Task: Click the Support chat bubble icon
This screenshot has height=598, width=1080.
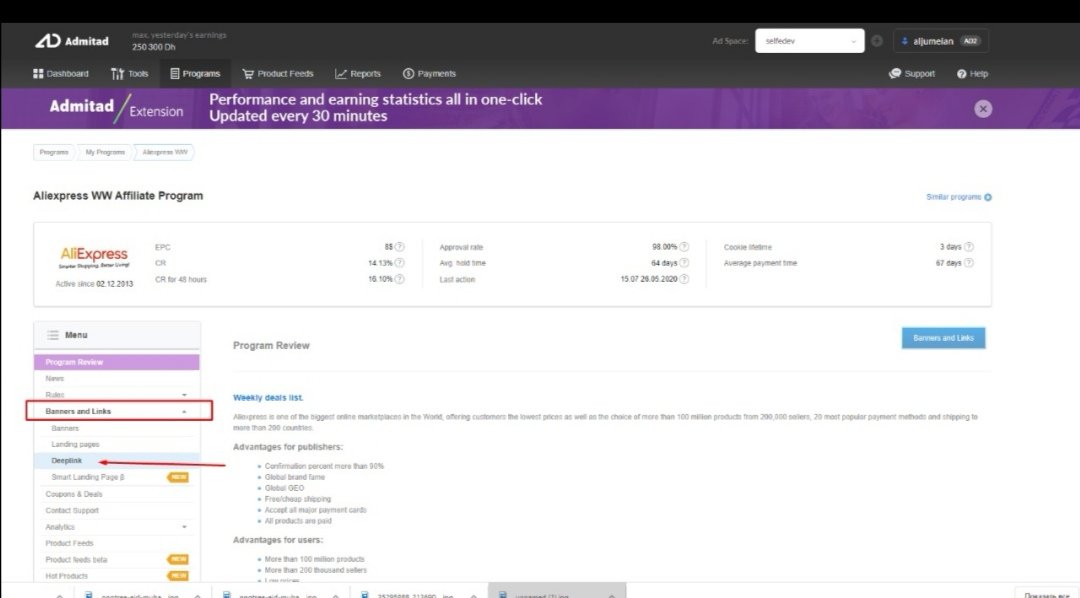Action: point(895,74)
